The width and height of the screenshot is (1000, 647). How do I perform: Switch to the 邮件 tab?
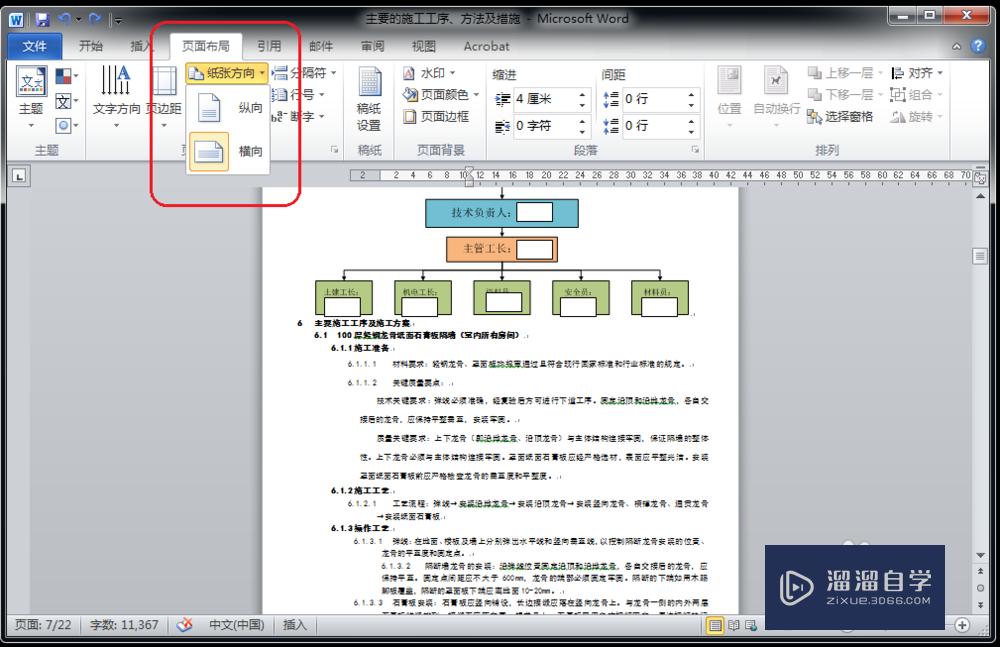[x=321, y=46]
